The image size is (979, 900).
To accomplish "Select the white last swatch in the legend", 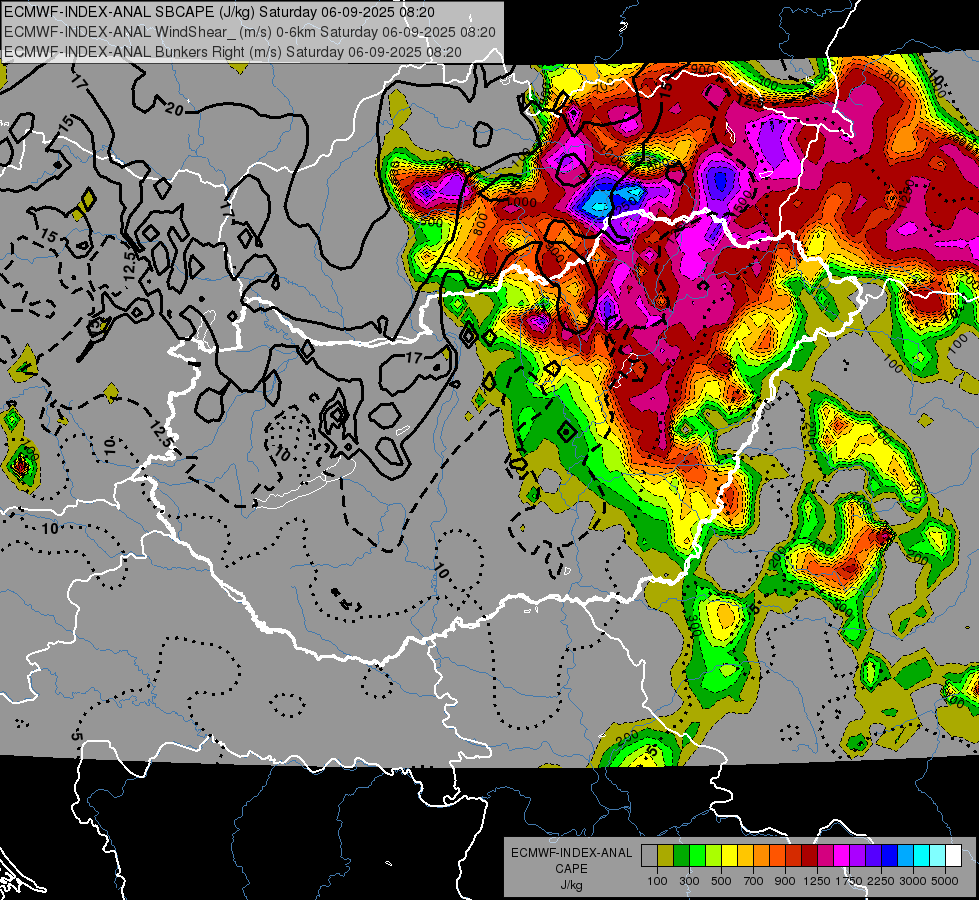I will 953,856.
